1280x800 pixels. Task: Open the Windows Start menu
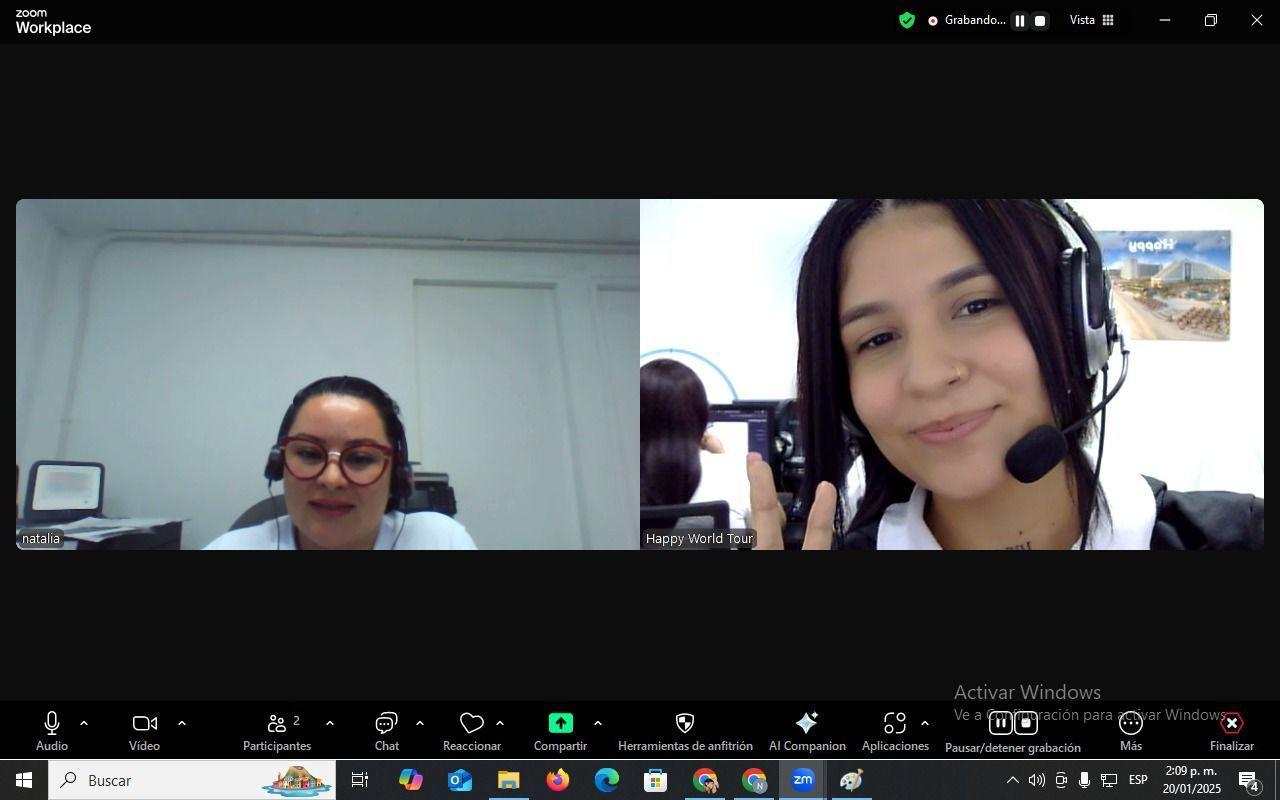pyautogui.click(x=24, y=780)
